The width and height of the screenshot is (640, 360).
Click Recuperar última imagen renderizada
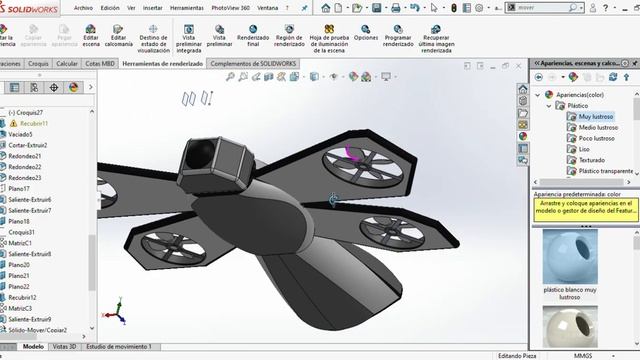click(436, 38)
